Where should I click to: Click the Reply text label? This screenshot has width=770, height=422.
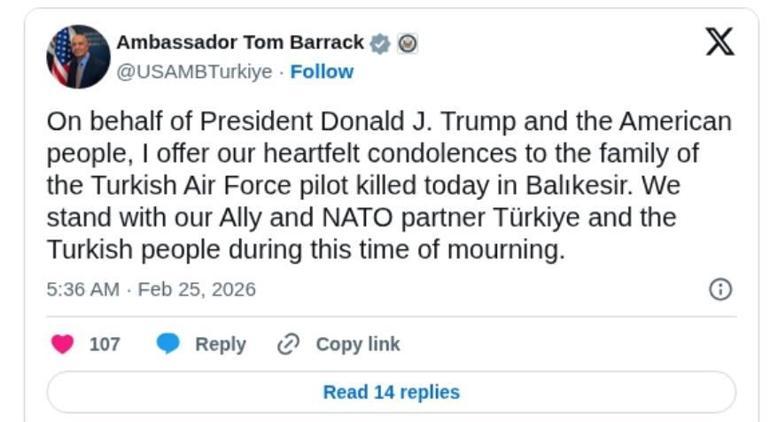(x=220, y=344)
